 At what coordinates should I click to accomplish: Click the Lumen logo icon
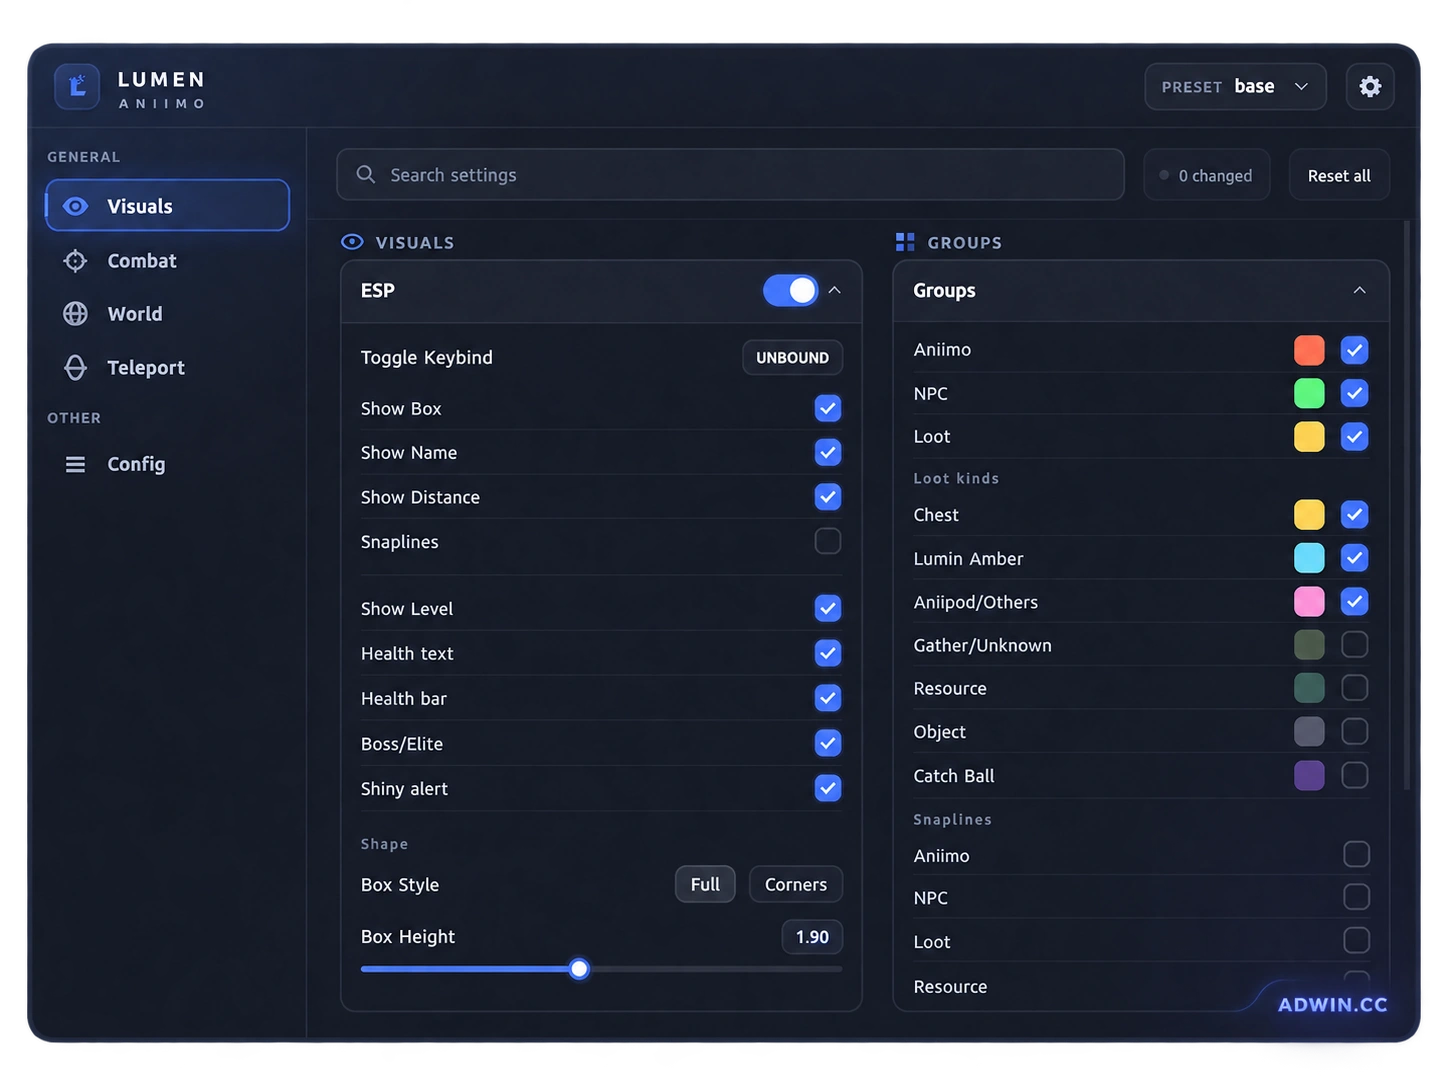[x=77, y=87]
